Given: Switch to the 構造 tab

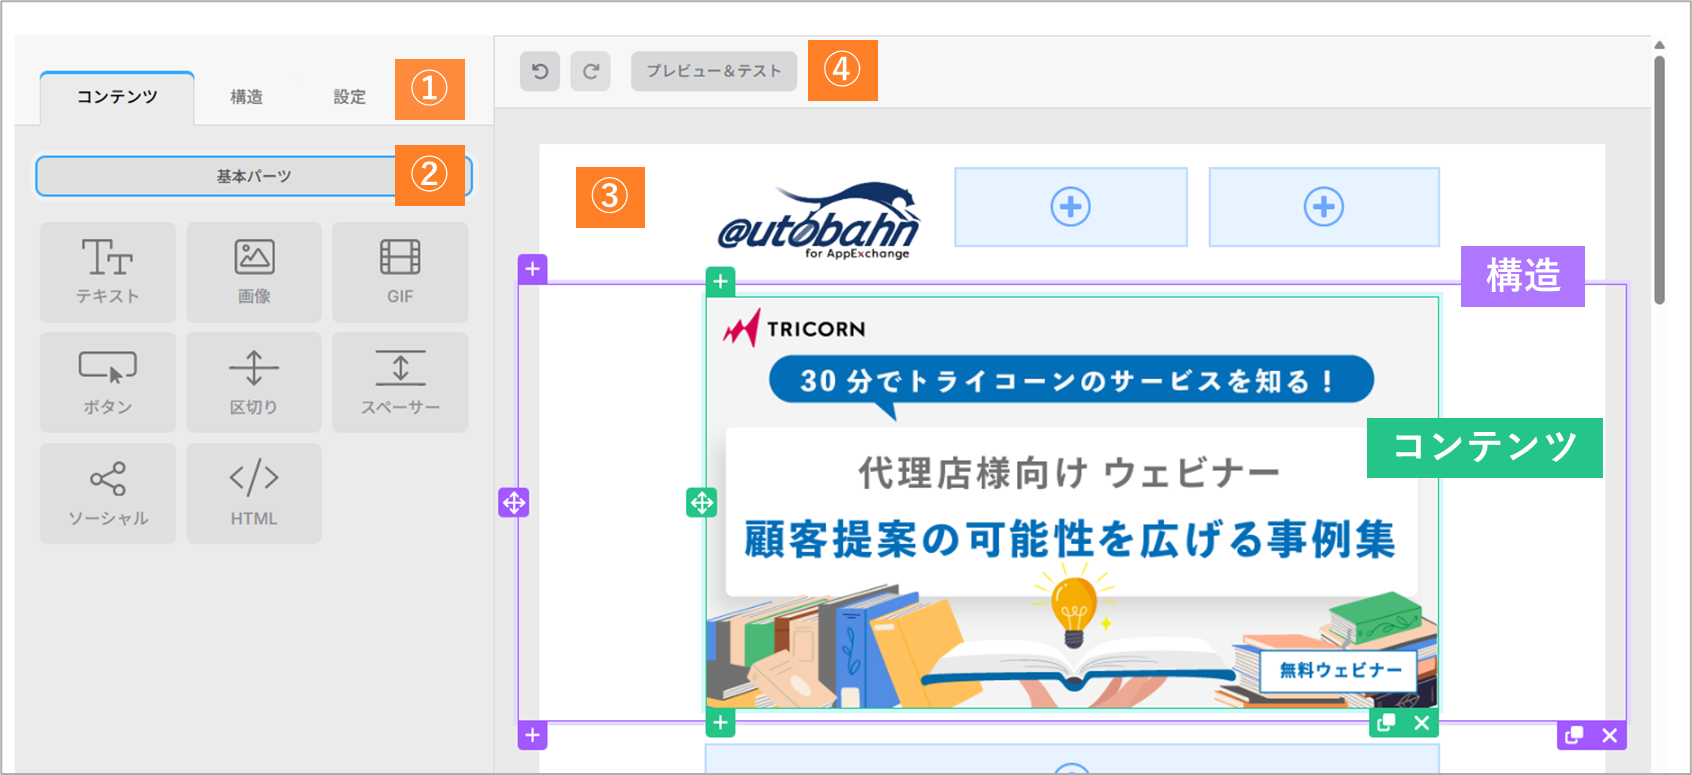Looking at the screenshot, I should coord(246,97).
